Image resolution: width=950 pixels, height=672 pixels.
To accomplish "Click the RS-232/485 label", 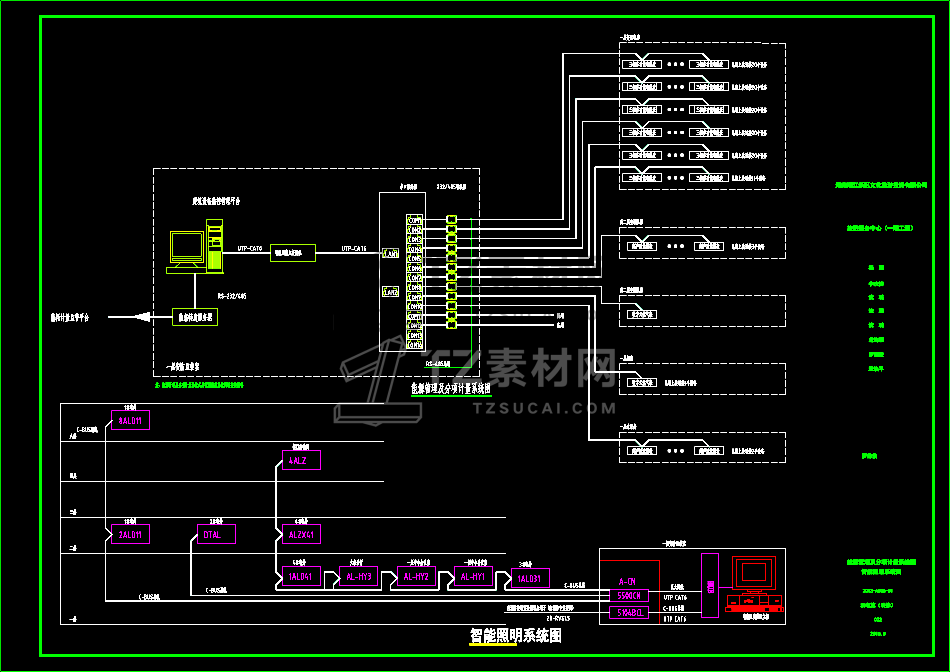I will pos(232,296).
